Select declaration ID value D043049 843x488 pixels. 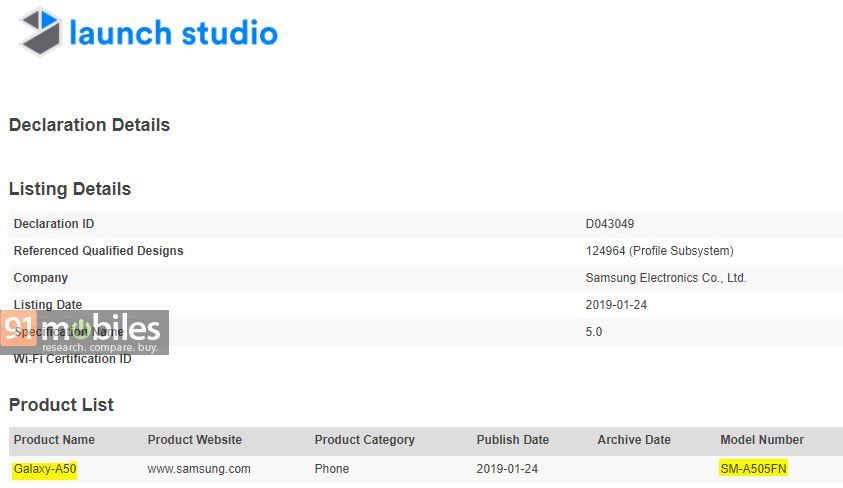coord(610,224)
